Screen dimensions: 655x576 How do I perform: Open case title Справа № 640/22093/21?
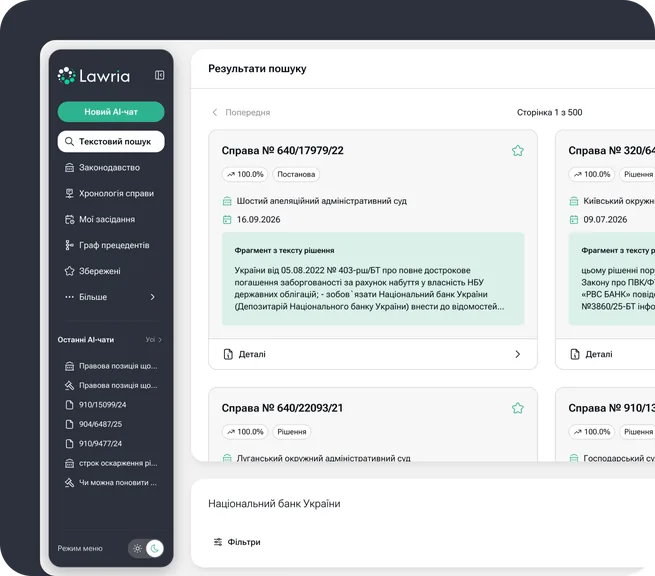(x=282, y=408)
